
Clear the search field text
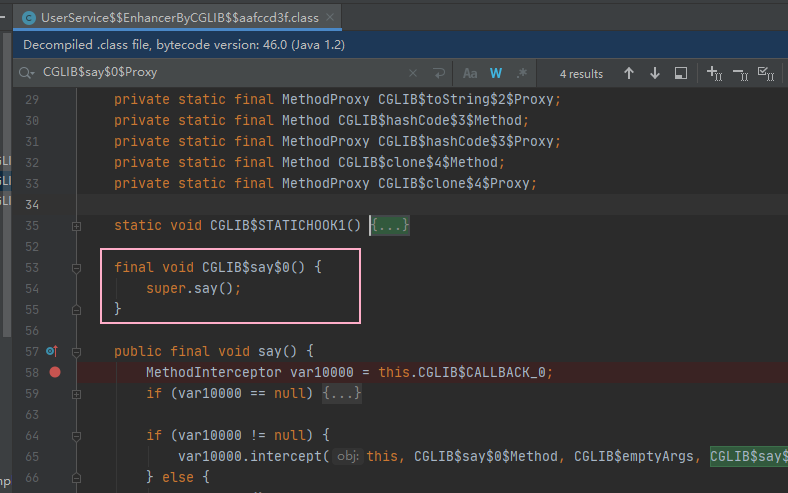[413, 73]
